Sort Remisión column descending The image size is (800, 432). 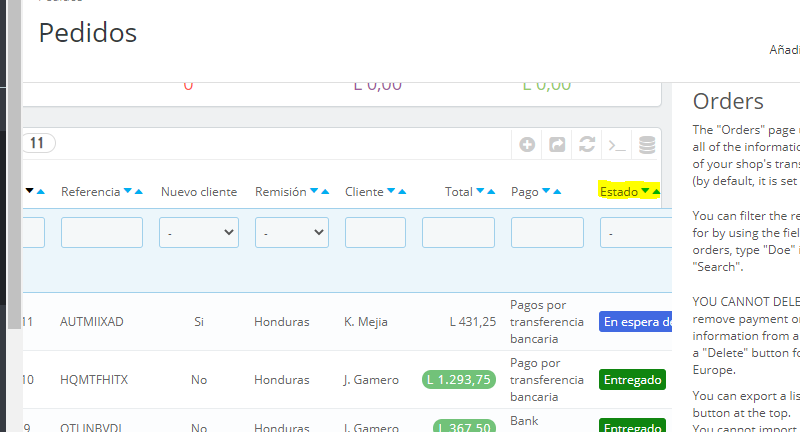[314, 191]
